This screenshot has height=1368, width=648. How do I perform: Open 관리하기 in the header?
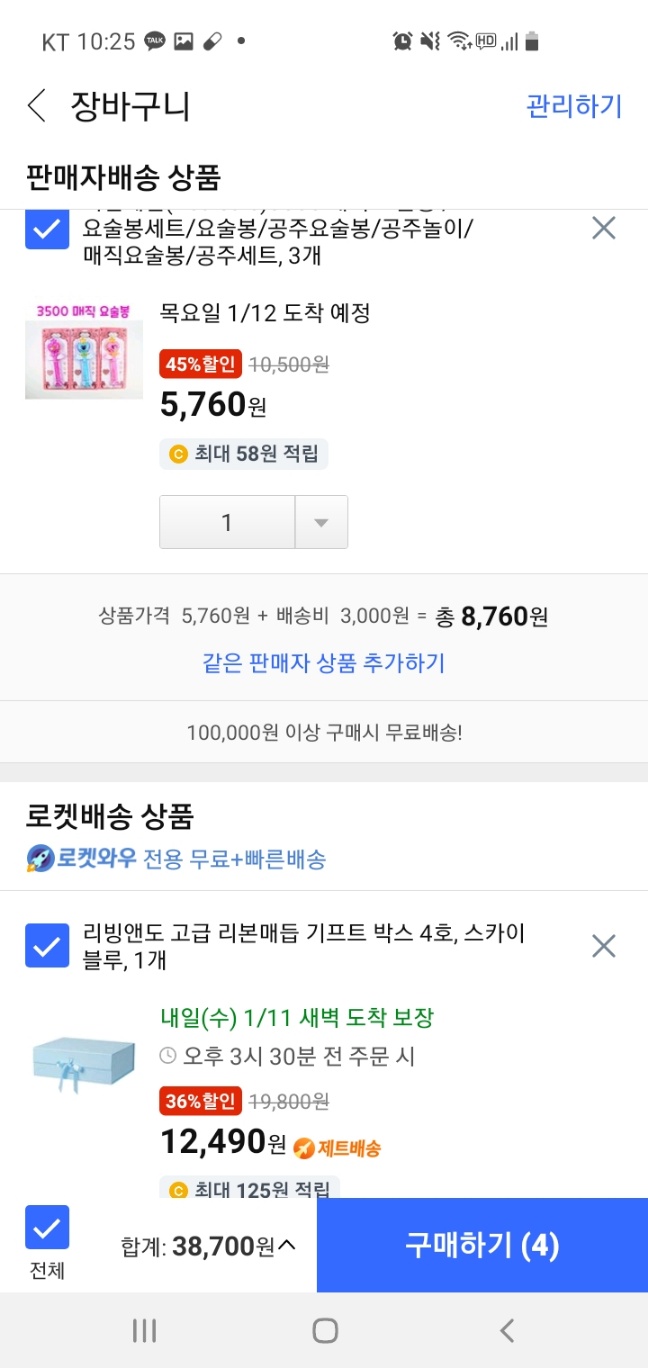[574, 106]
